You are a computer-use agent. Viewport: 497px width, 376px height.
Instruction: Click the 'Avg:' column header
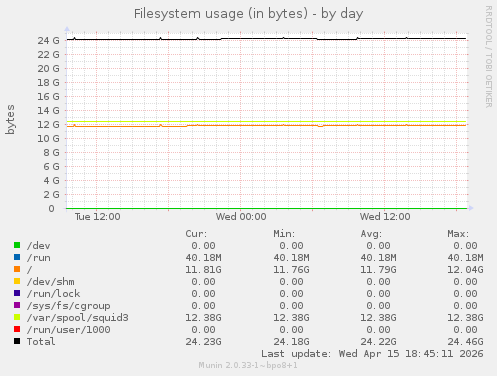tap(371, 234)
